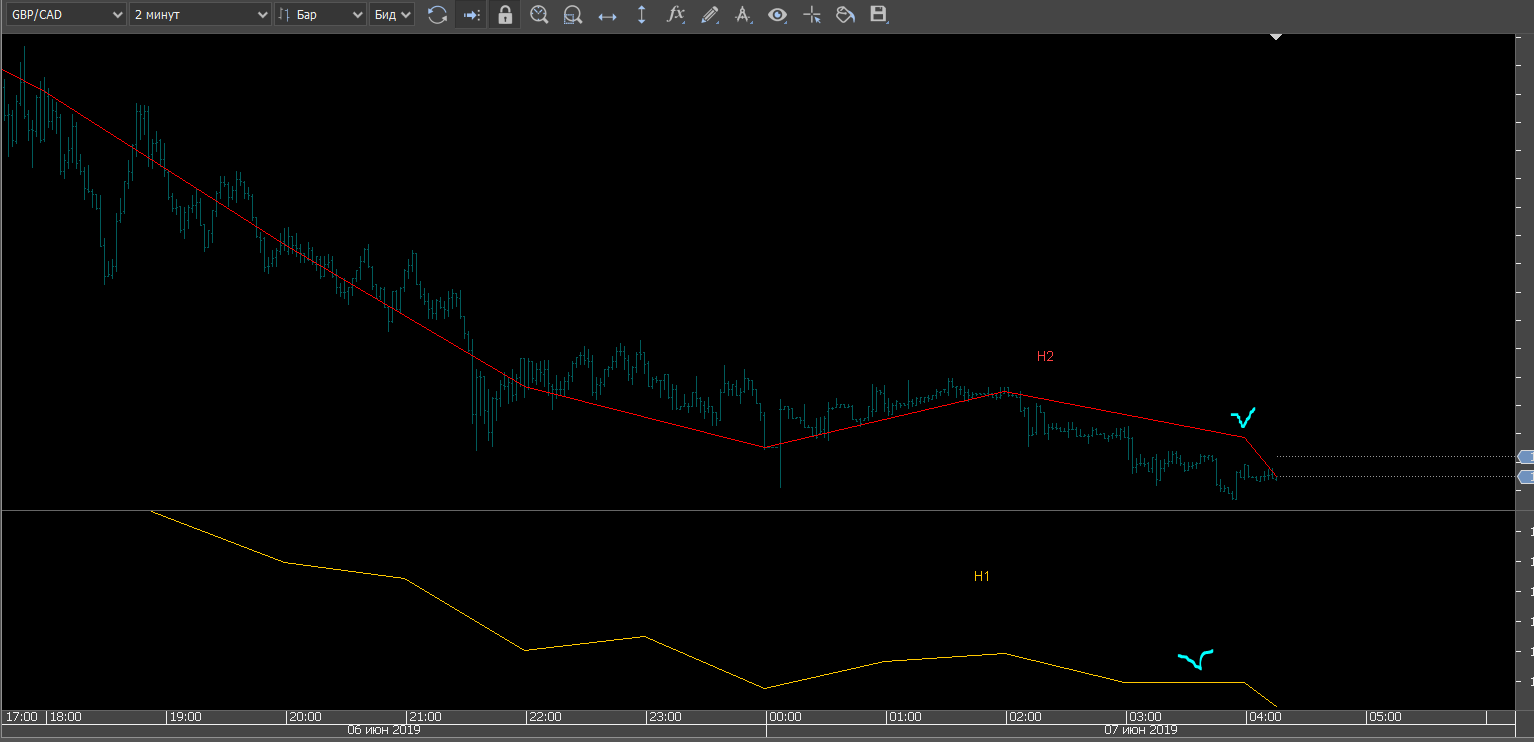The height and width of the screenshot is (742, 1534).
Task: Open the paint bucket theme tool
Action: 845,15
